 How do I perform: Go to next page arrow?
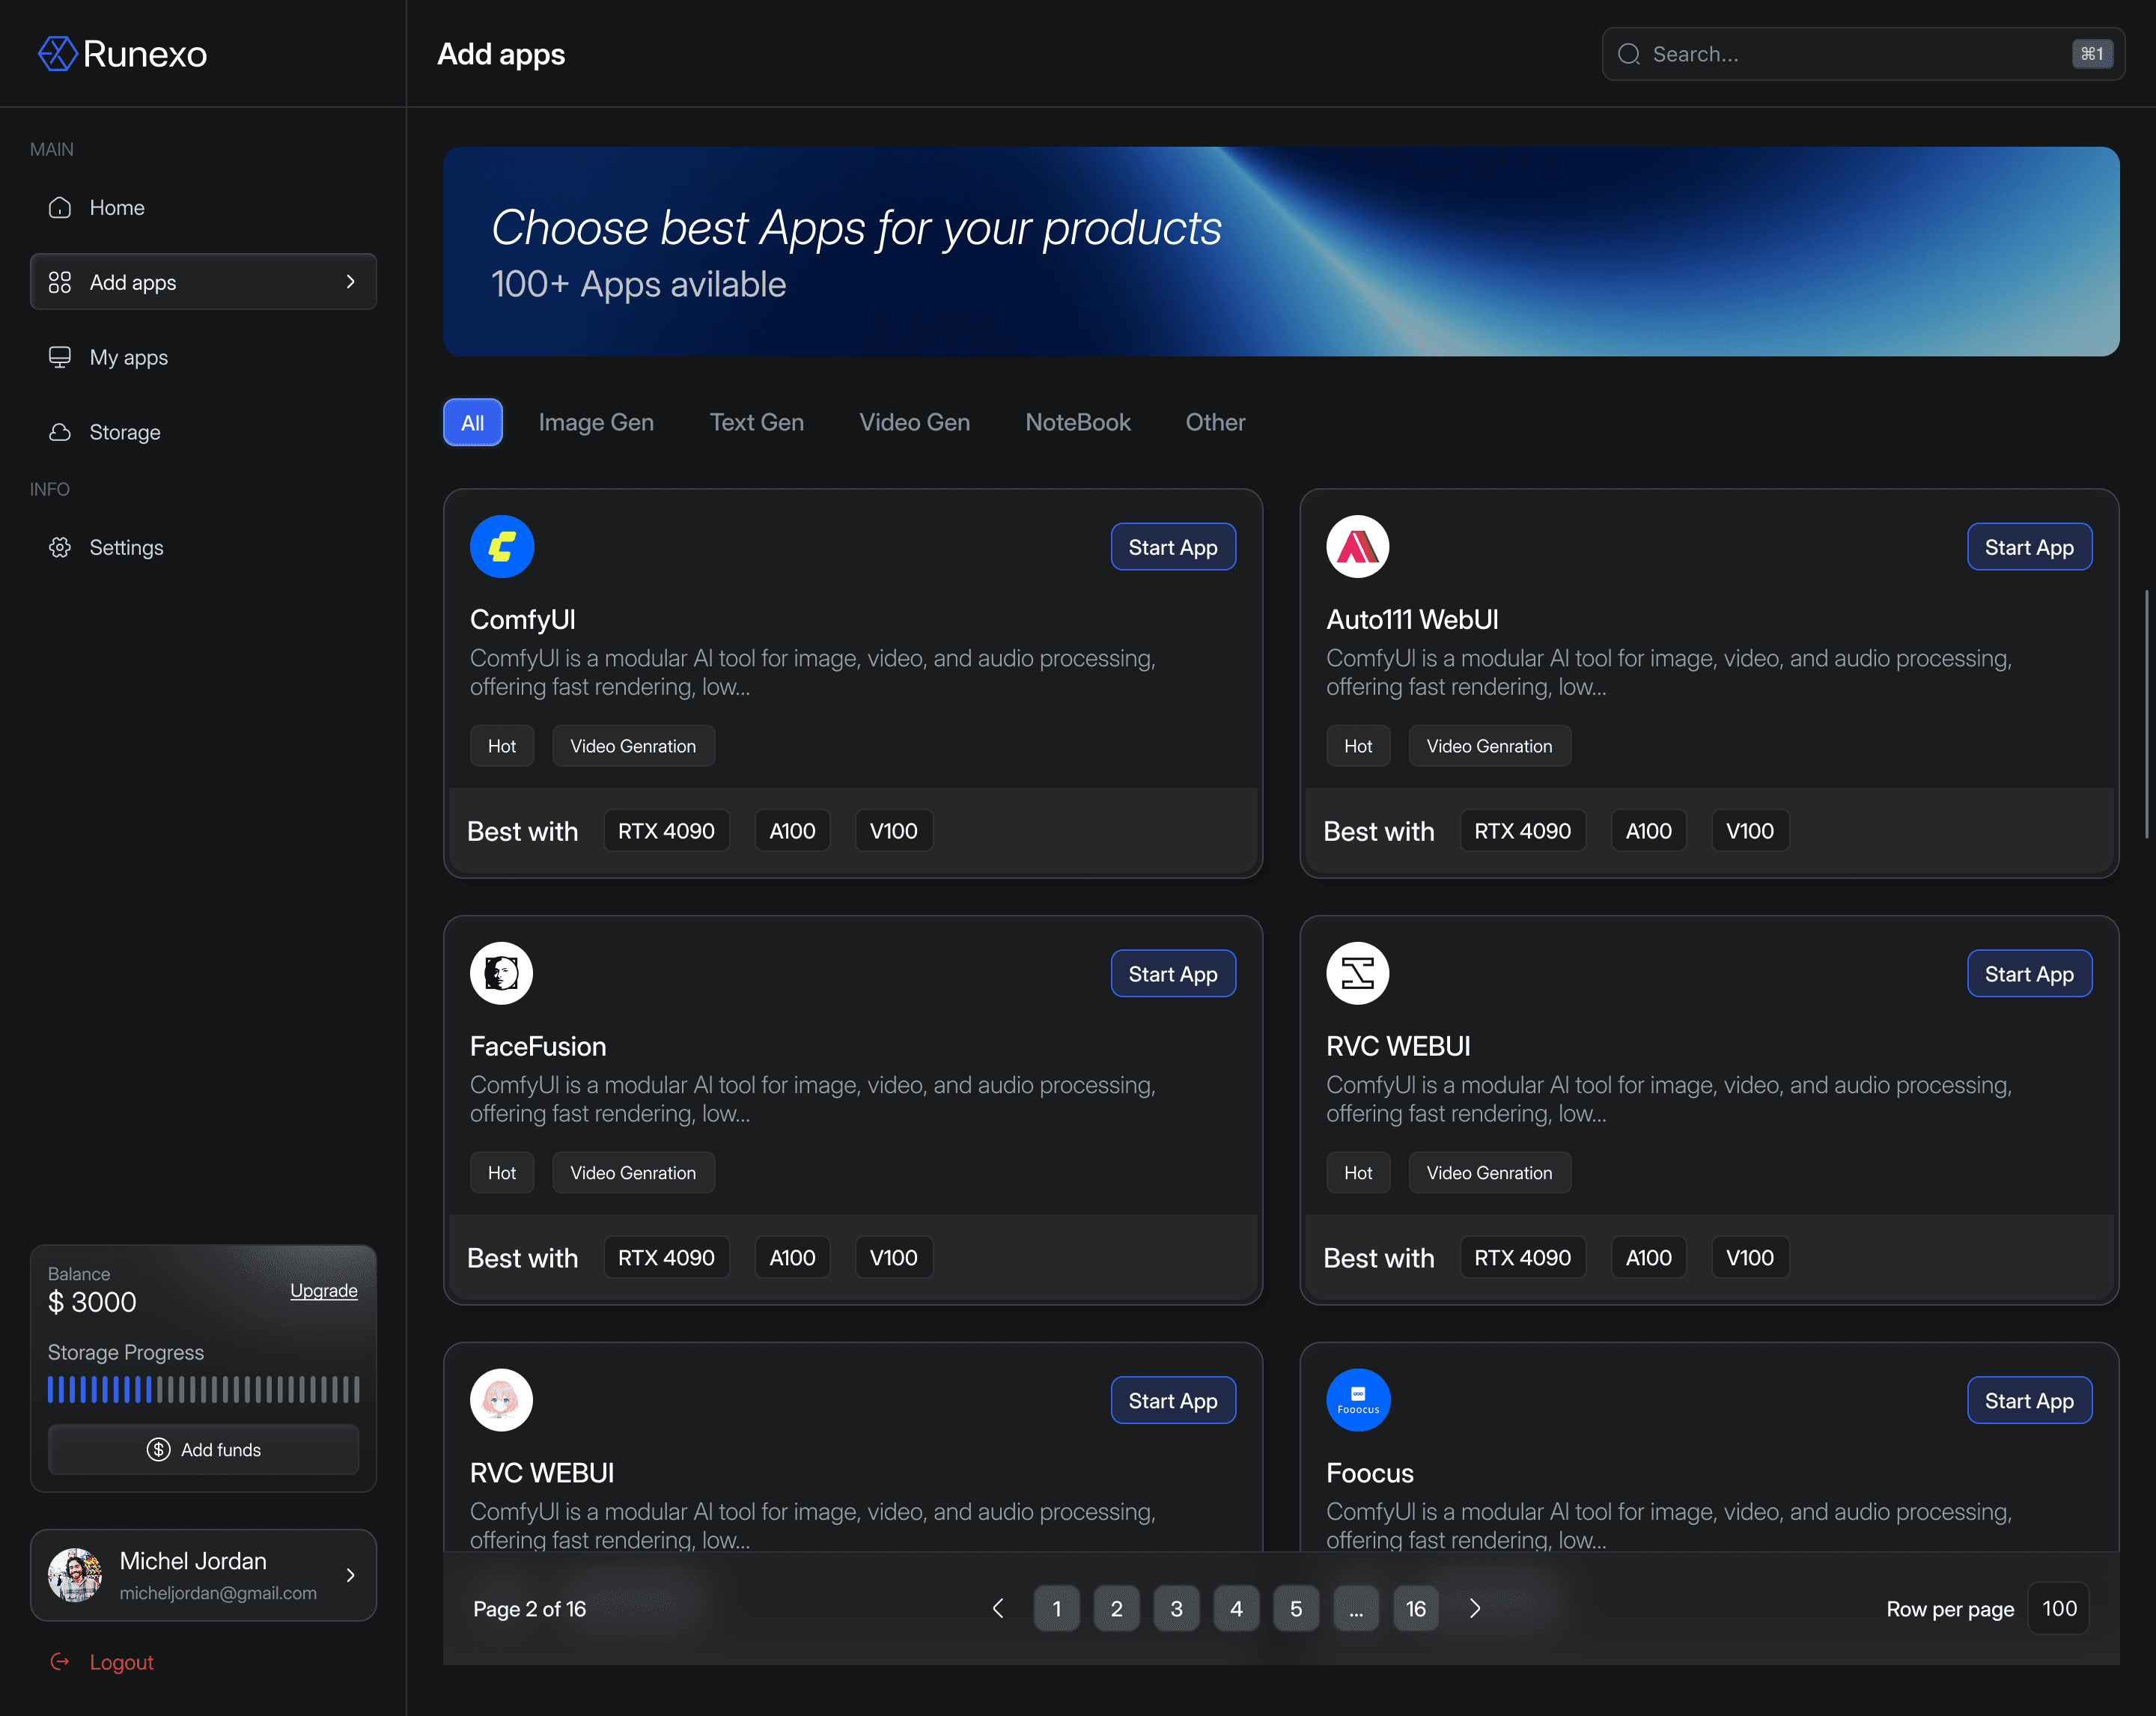[1475, 1608]
